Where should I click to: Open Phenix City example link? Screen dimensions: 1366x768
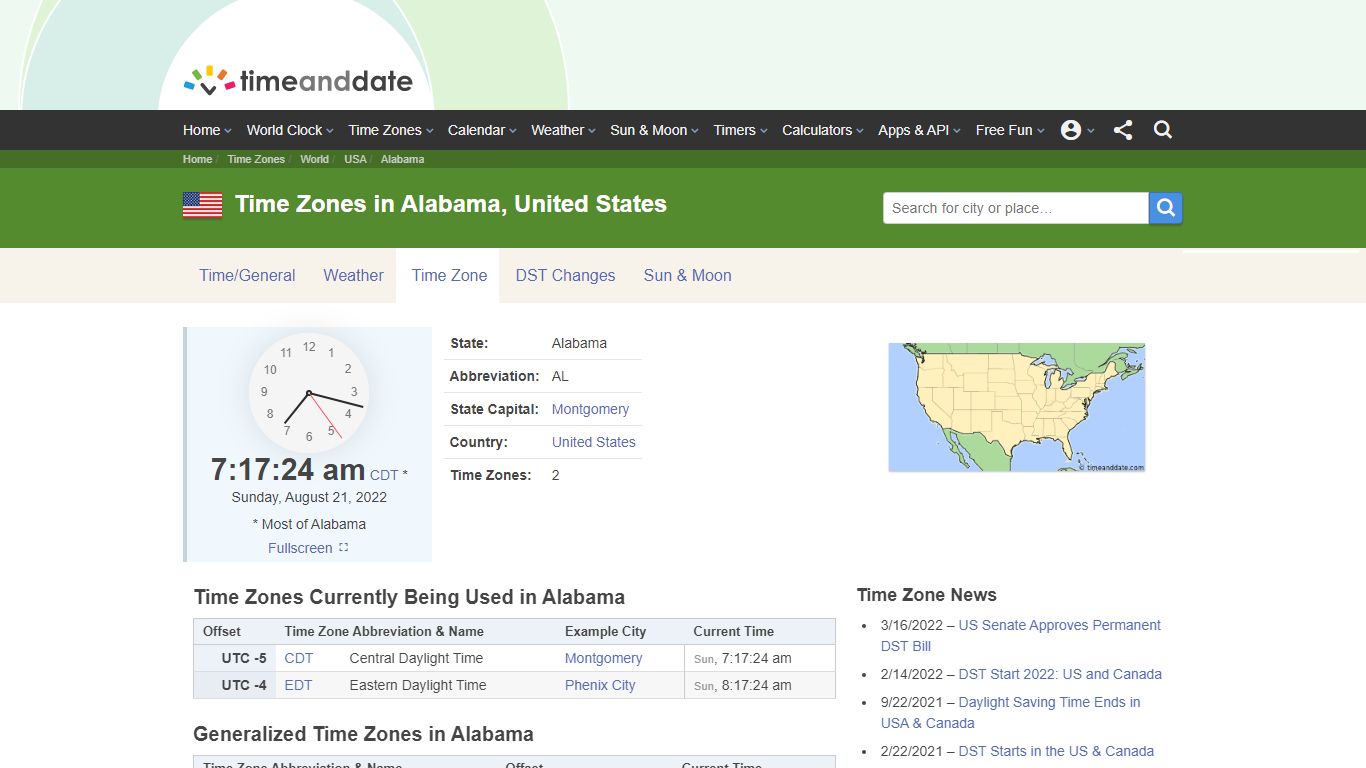click(600, 685)
